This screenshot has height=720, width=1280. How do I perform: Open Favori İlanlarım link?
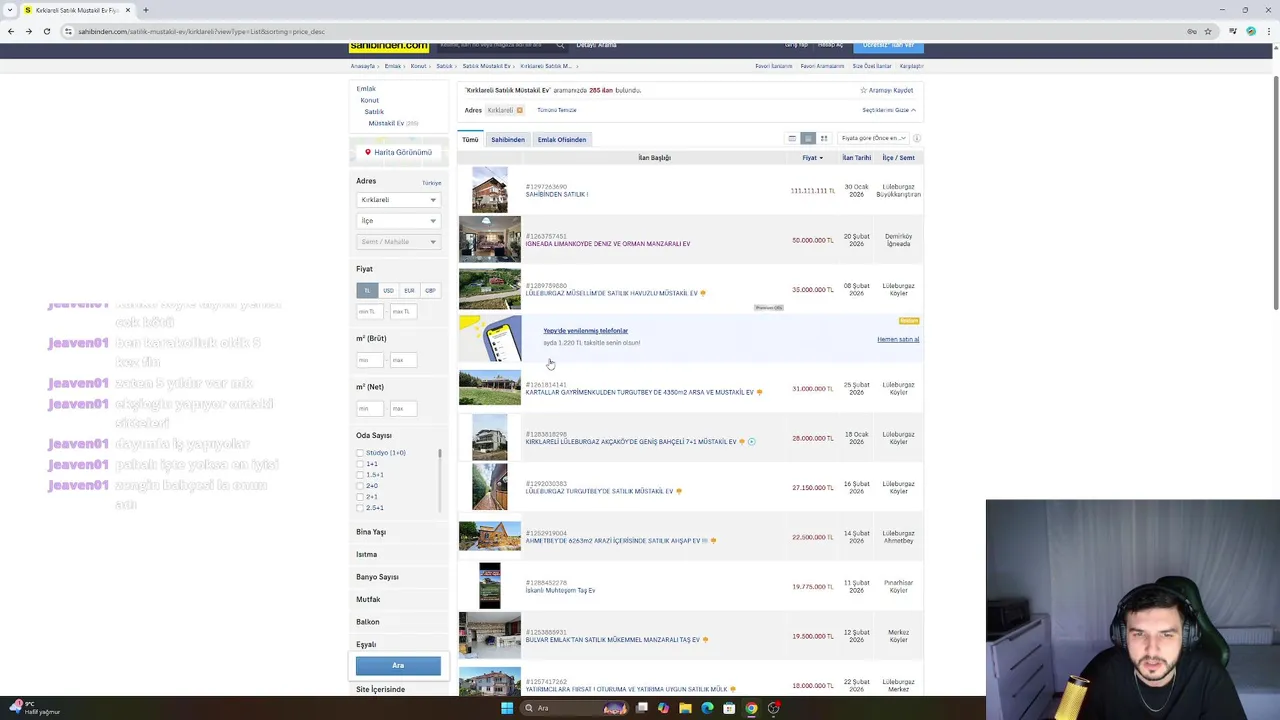774,66
